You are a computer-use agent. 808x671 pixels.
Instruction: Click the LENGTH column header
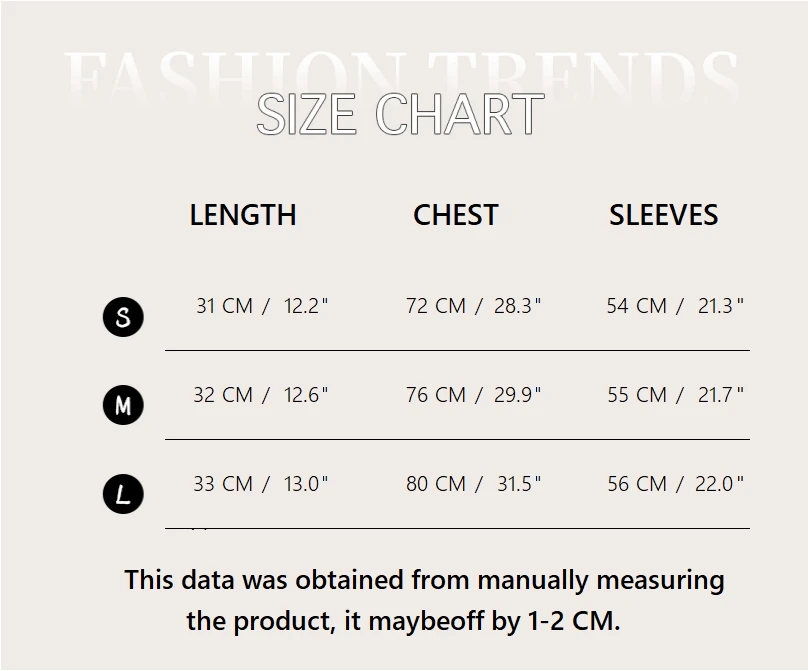(243, 215)
